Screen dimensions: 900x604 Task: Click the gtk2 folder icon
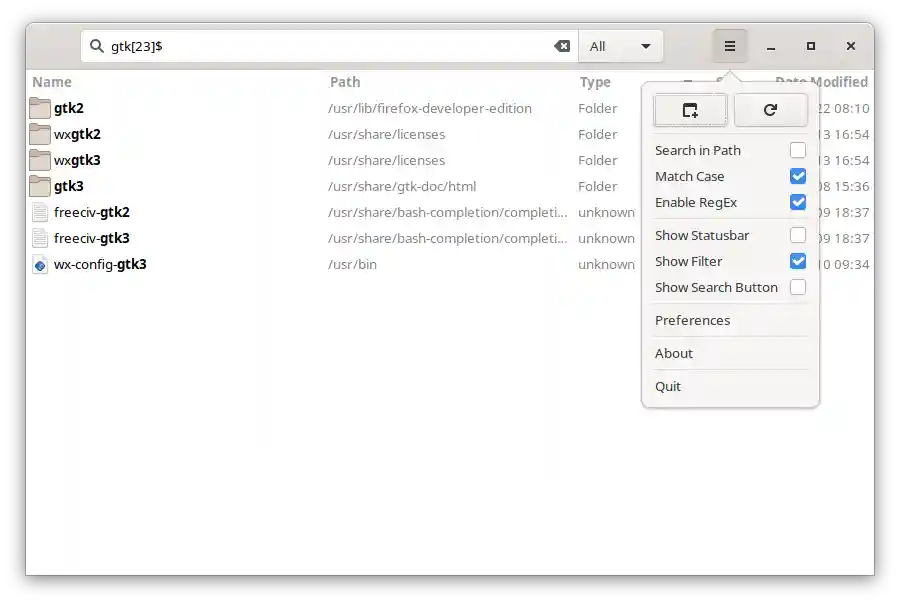tap(40, 108)
